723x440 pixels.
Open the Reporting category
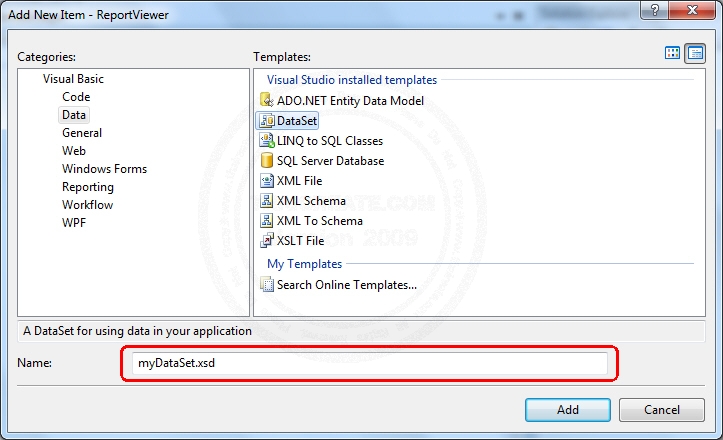tap(88, 187)
